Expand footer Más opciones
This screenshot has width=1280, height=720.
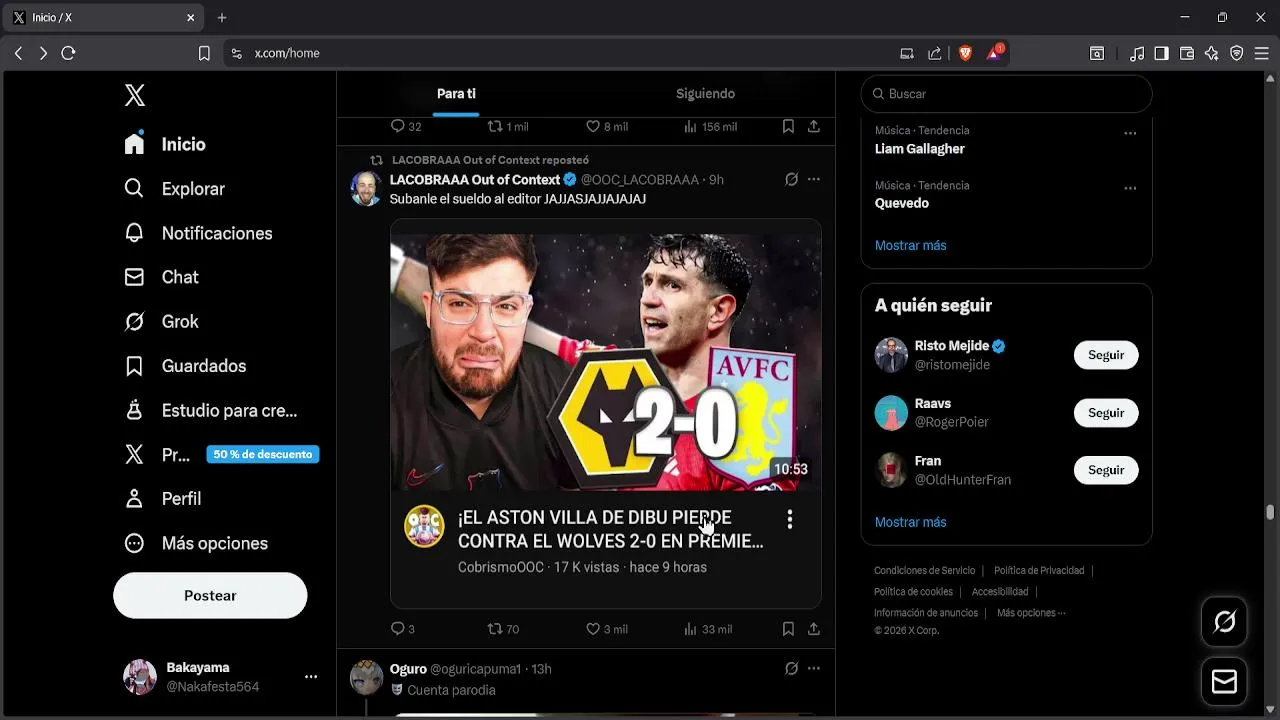coord(1031,613)
